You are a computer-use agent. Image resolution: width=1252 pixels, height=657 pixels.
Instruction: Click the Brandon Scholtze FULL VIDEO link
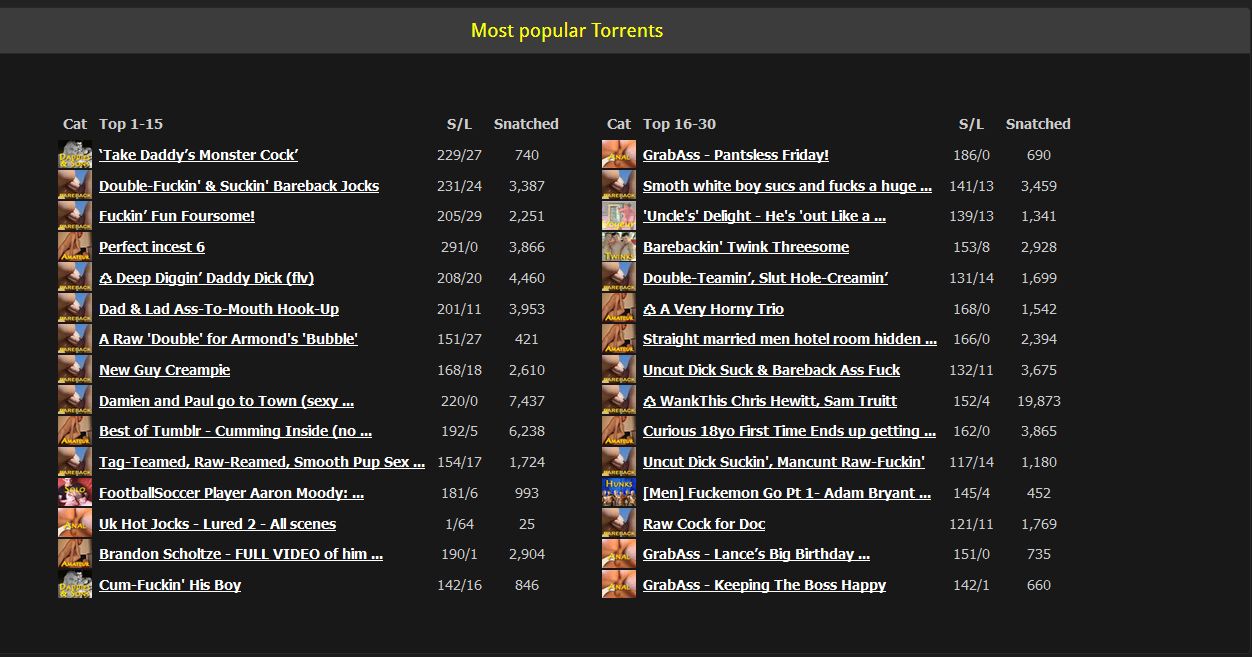(x=240, y=554)
